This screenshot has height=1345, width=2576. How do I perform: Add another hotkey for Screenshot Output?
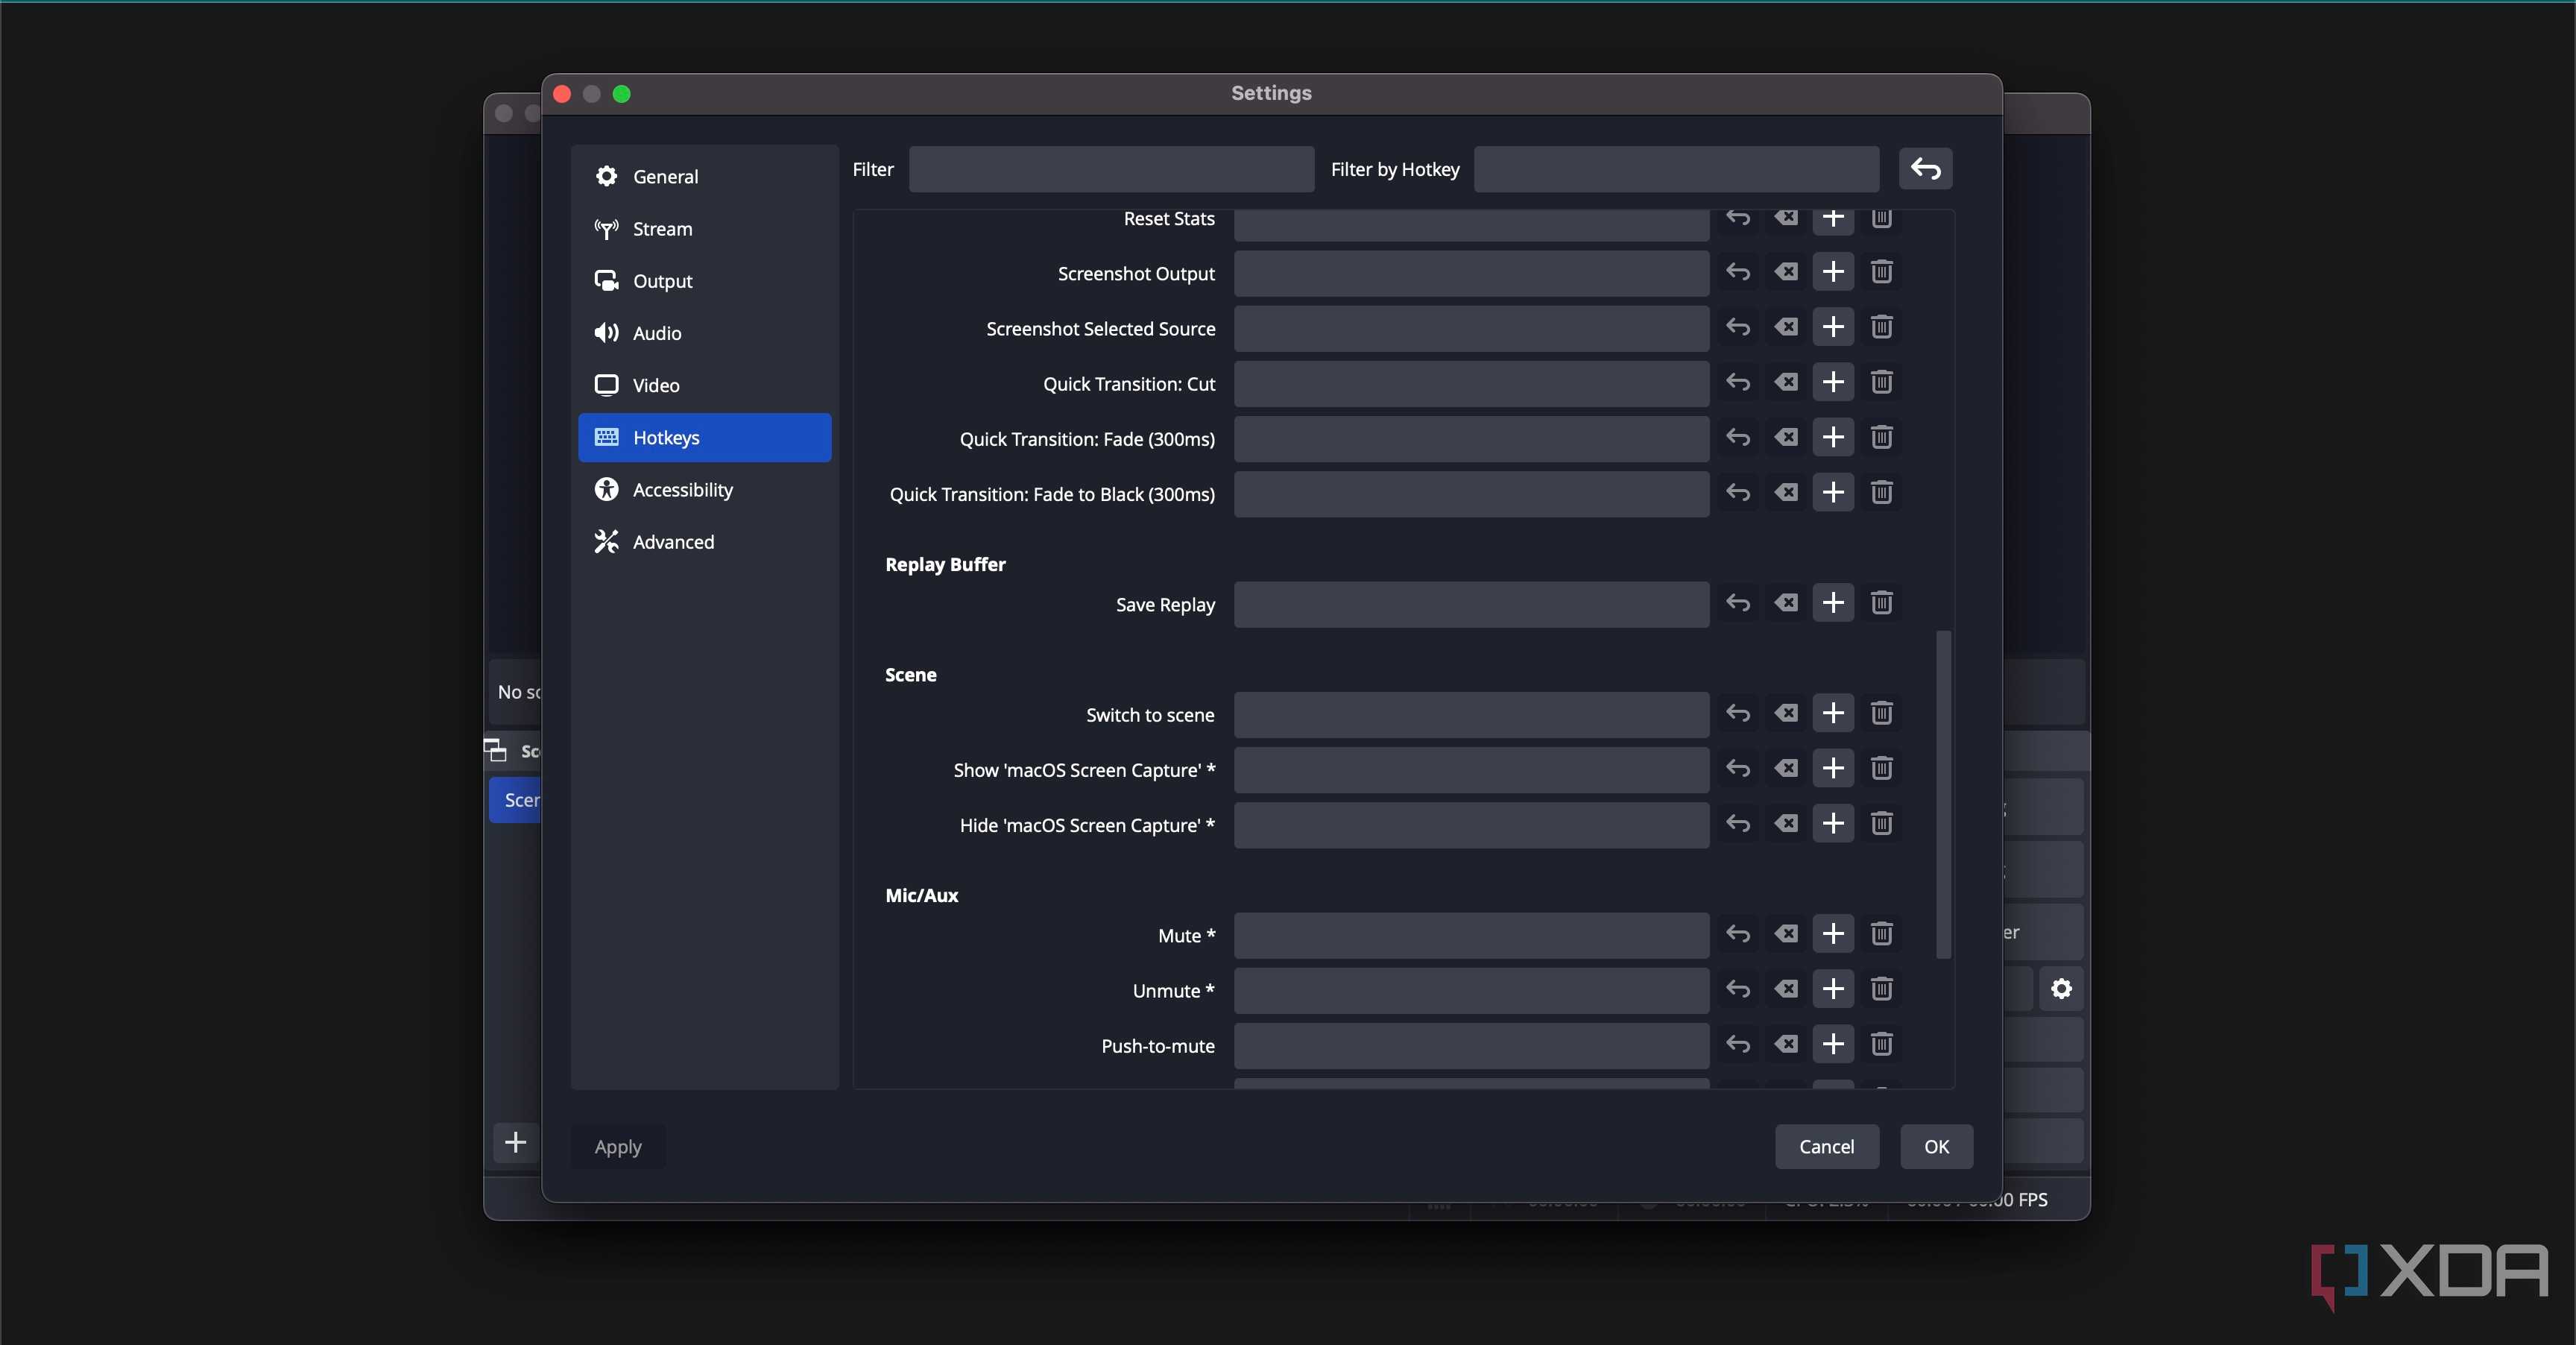pyautogui.click(x=1833, y=271)
